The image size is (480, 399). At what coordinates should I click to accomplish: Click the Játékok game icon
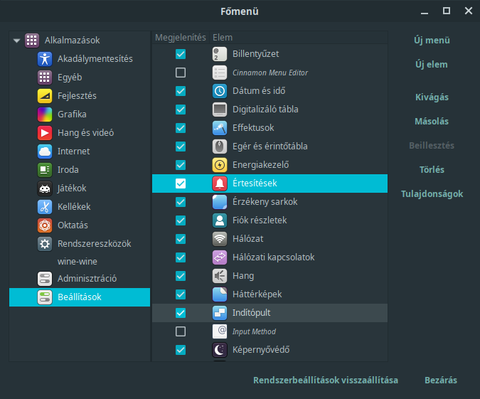coord(45,188)
